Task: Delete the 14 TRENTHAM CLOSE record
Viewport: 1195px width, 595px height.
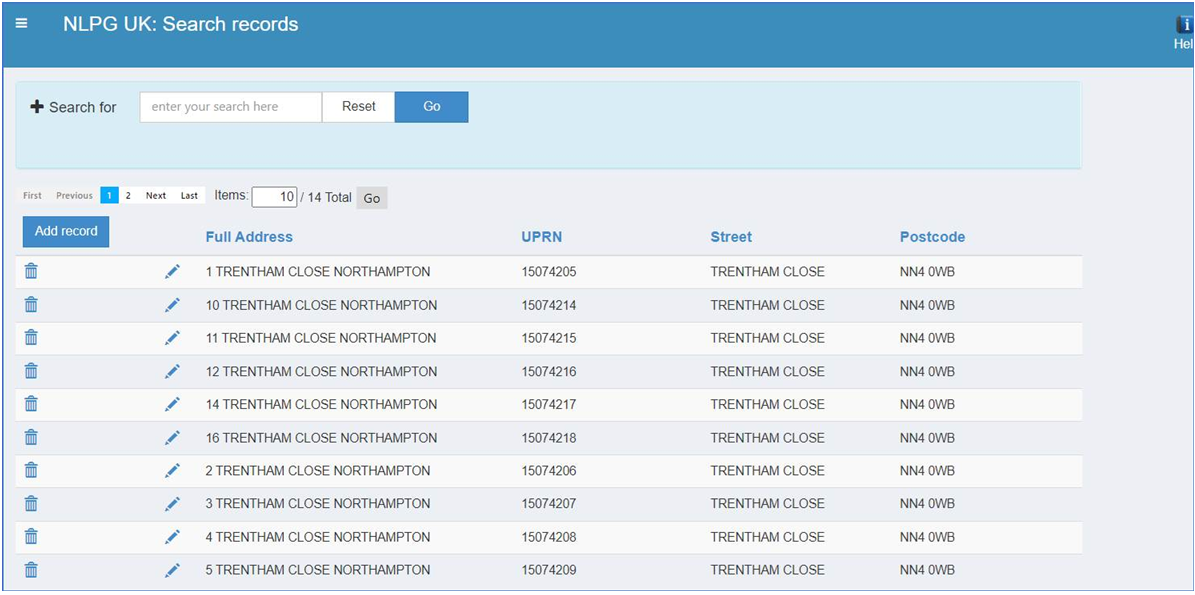Action: [x=31, y=404]
